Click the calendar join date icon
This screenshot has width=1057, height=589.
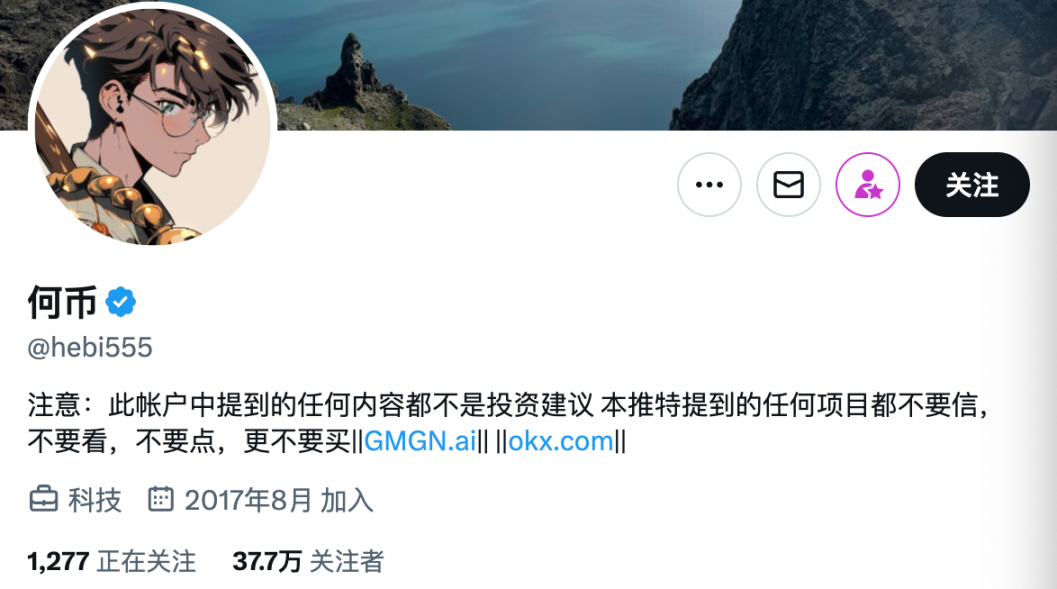[160, 499]
